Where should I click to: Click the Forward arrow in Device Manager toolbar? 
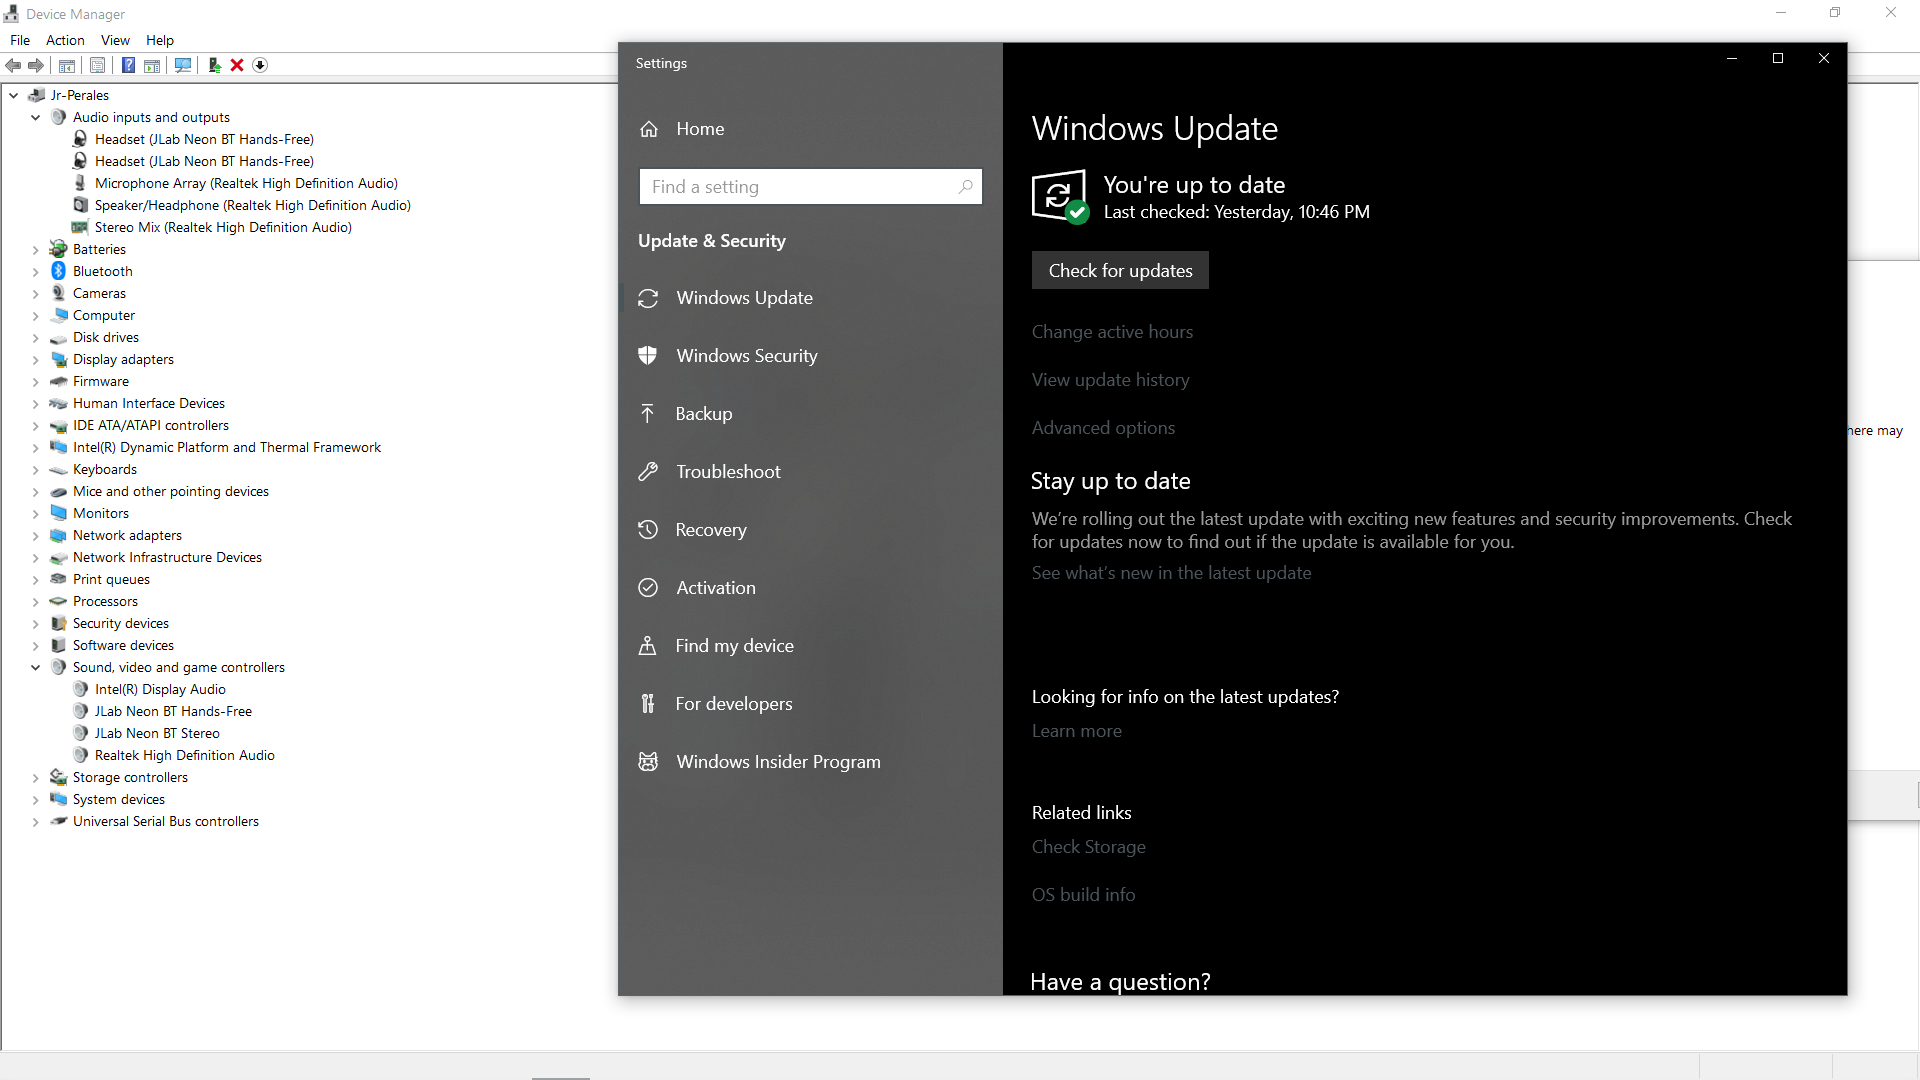pyautogui.click(x=36, y=65)
